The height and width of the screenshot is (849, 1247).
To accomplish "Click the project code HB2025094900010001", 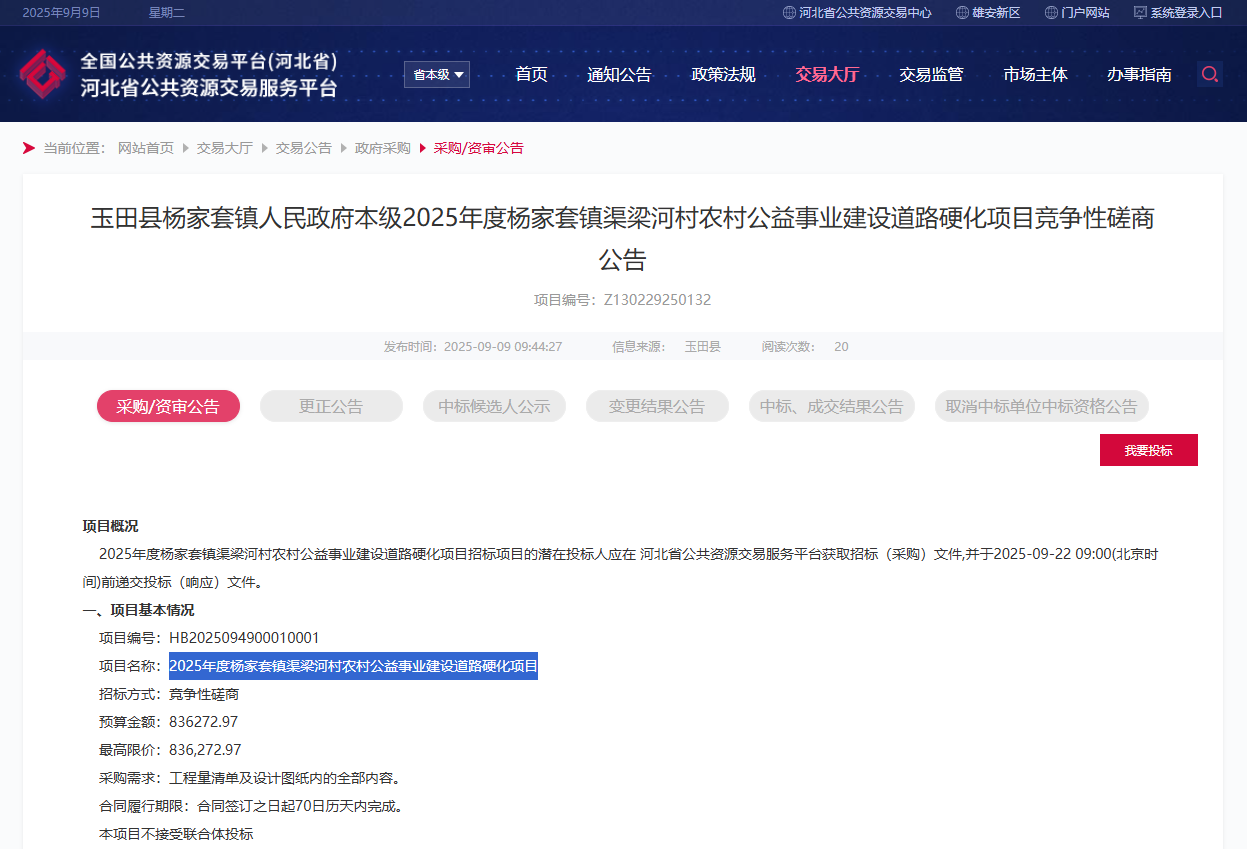I will 244,638.
